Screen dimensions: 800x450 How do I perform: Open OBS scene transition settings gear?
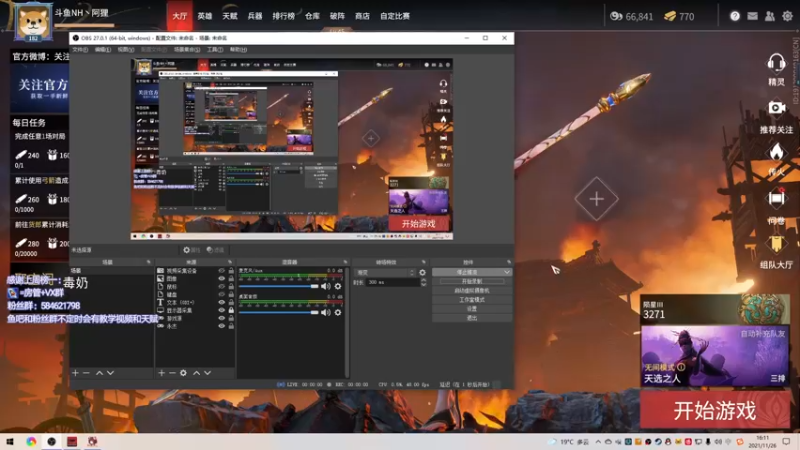click(x=422, y=272)
